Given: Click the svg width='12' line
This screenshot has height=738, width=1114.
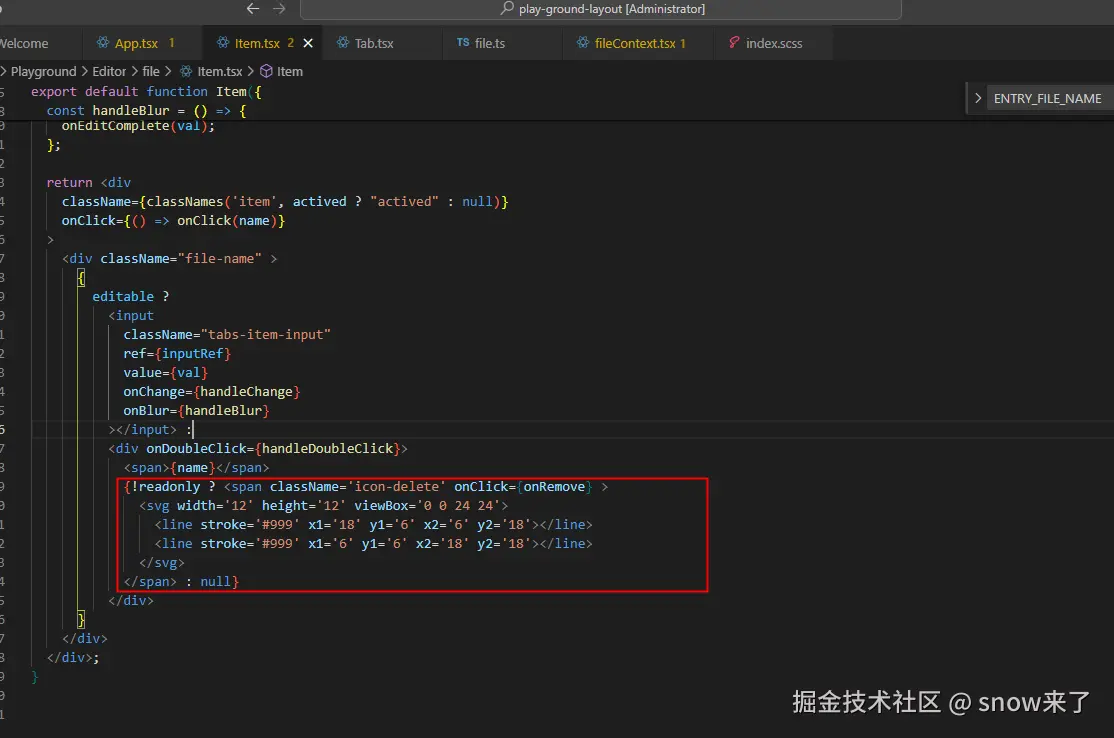Looking at the screenshot, I should click(323, 506).
